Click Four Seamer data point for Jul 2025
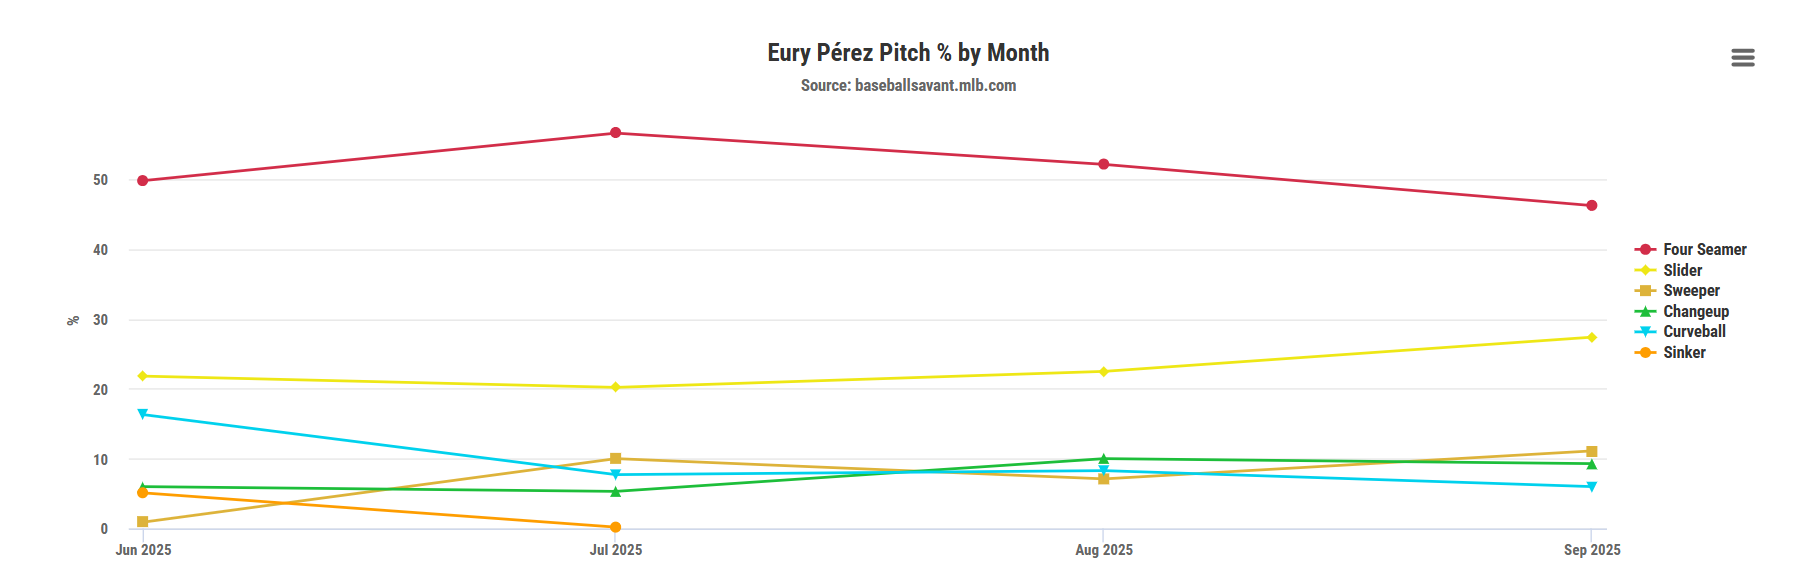This screenshot has width=1793, height=576. (616, 133)
